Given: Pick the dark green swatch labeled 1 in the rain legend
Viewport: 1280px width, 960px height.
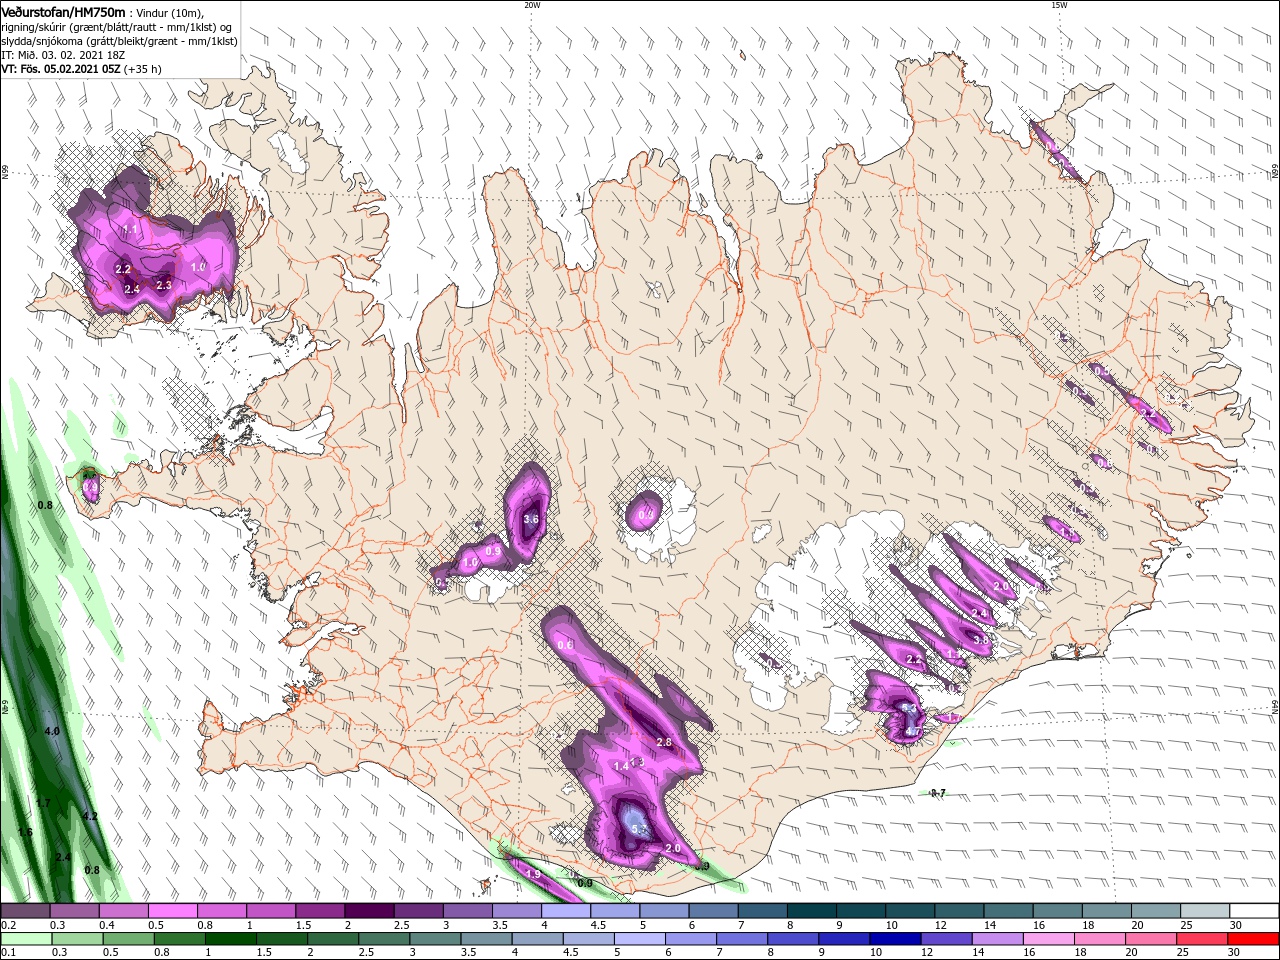Looking at the screenshot, I should pyautogui.click(x=230, y=939).
